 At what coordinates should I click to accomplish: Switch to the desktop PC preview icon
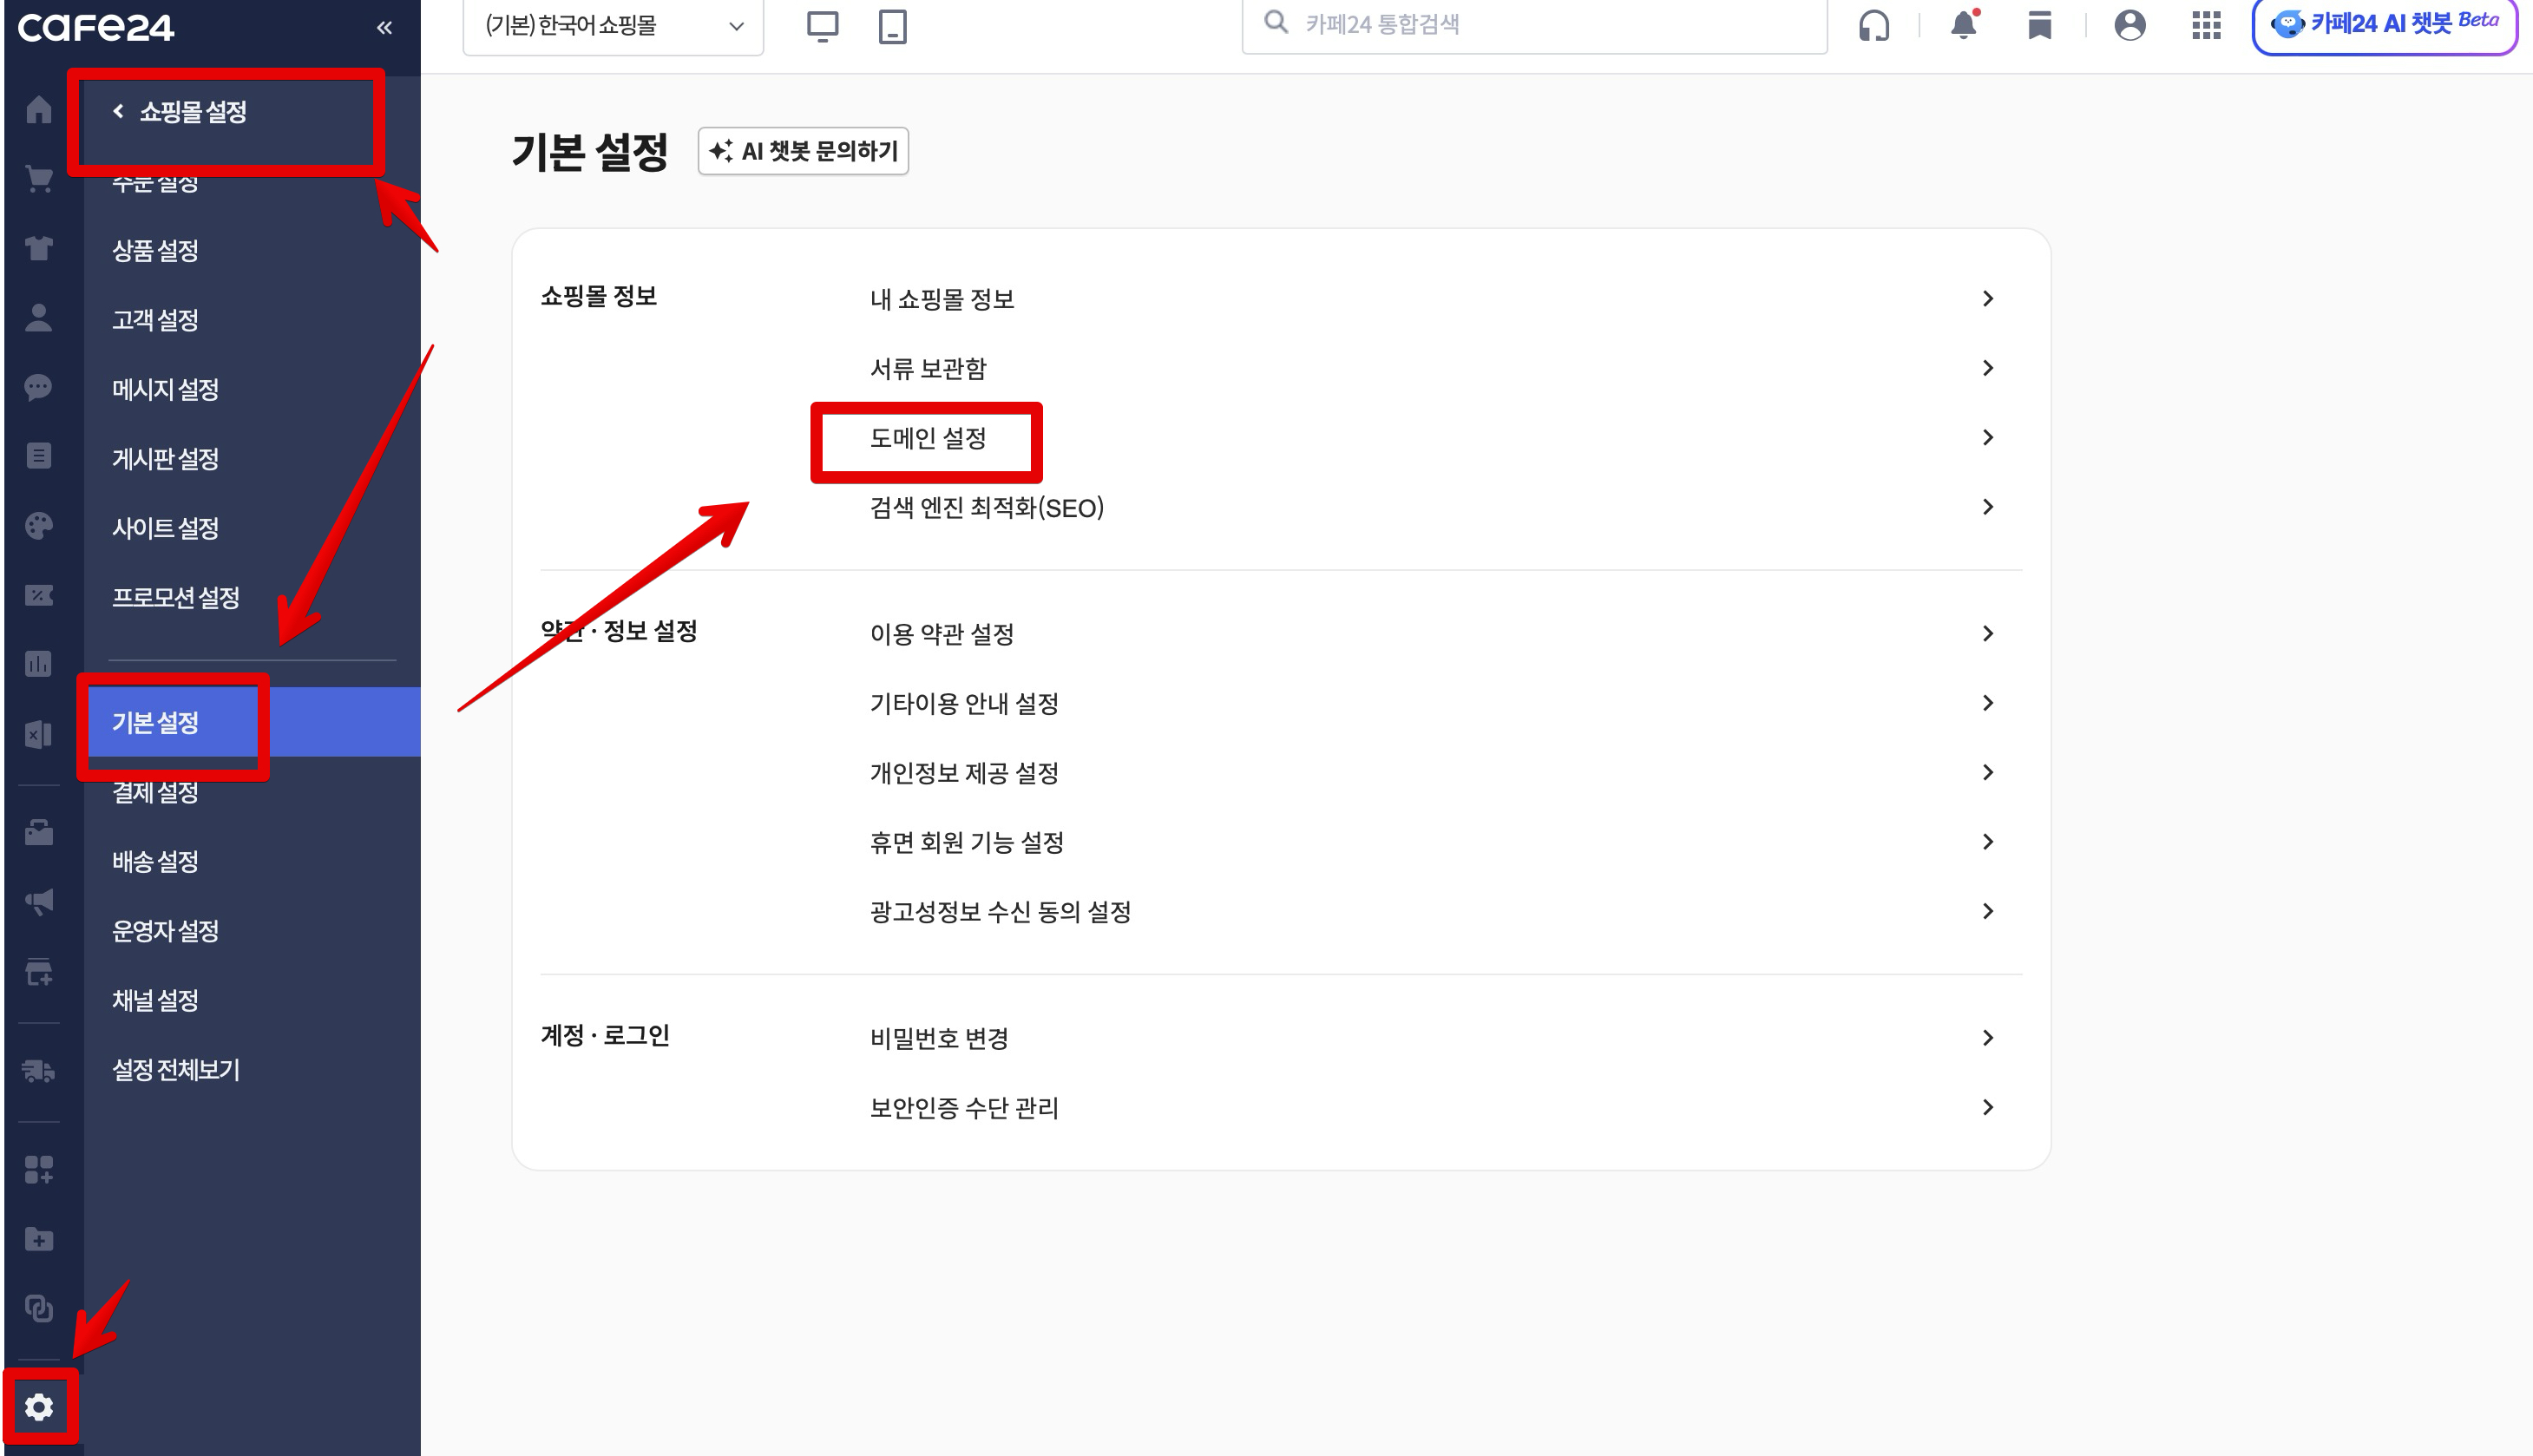click(x=822, y=26)
